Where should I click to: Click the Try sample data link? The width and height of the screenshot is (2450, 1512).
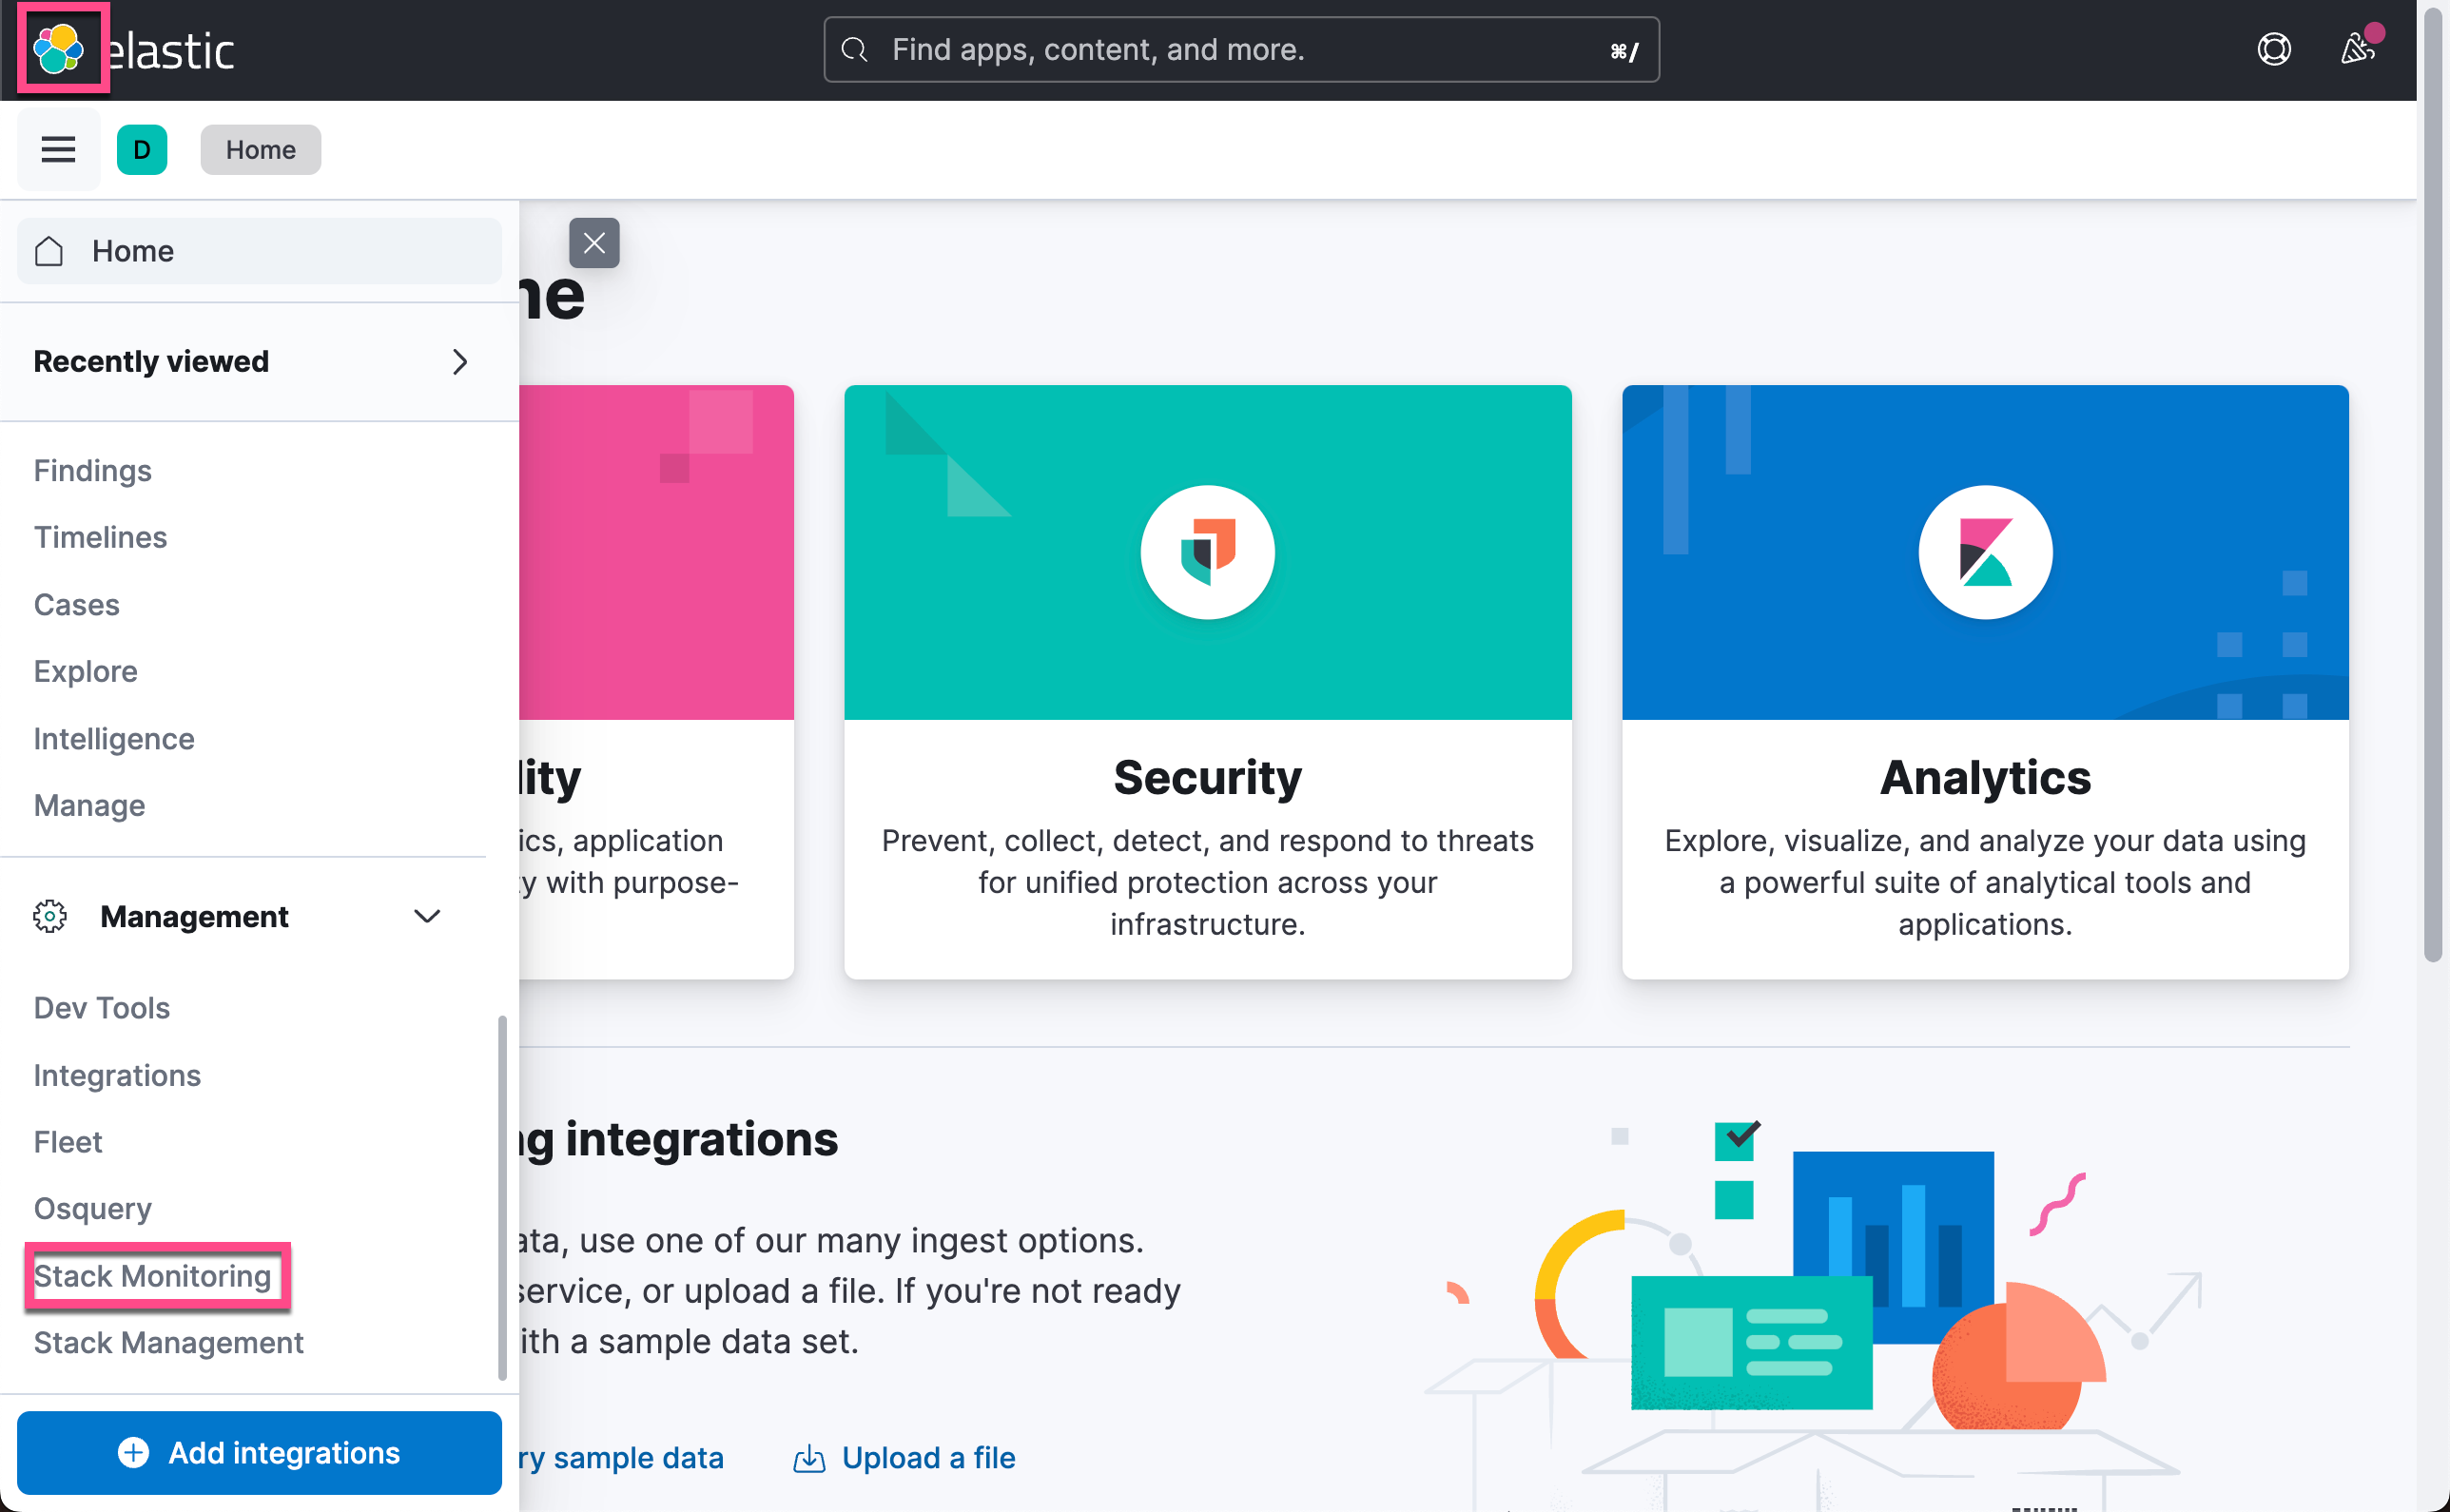(621, 1459)
